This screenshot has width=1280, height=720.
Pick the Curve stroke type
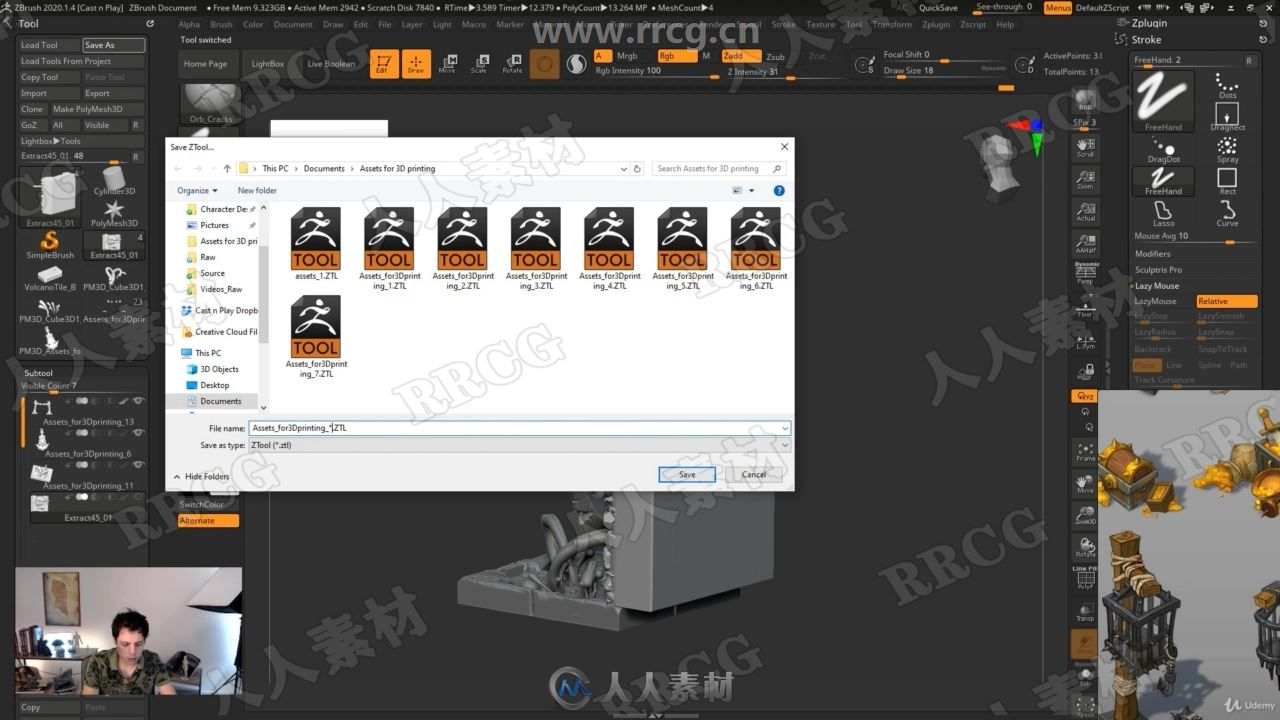tap(1227, 213)
